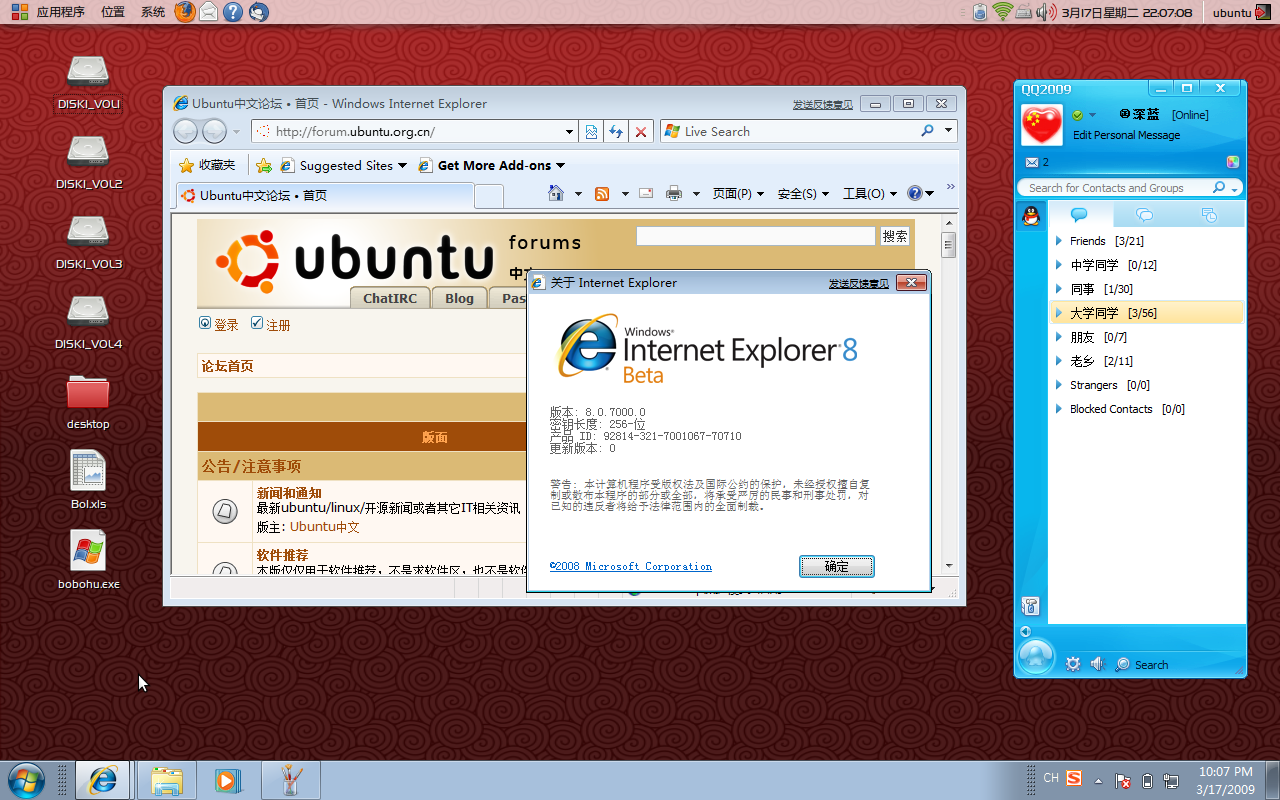Expand the Friends [3/21] contact group
The width and height of the screenshot is (1280, 800).
click(x=1059, y=241)
